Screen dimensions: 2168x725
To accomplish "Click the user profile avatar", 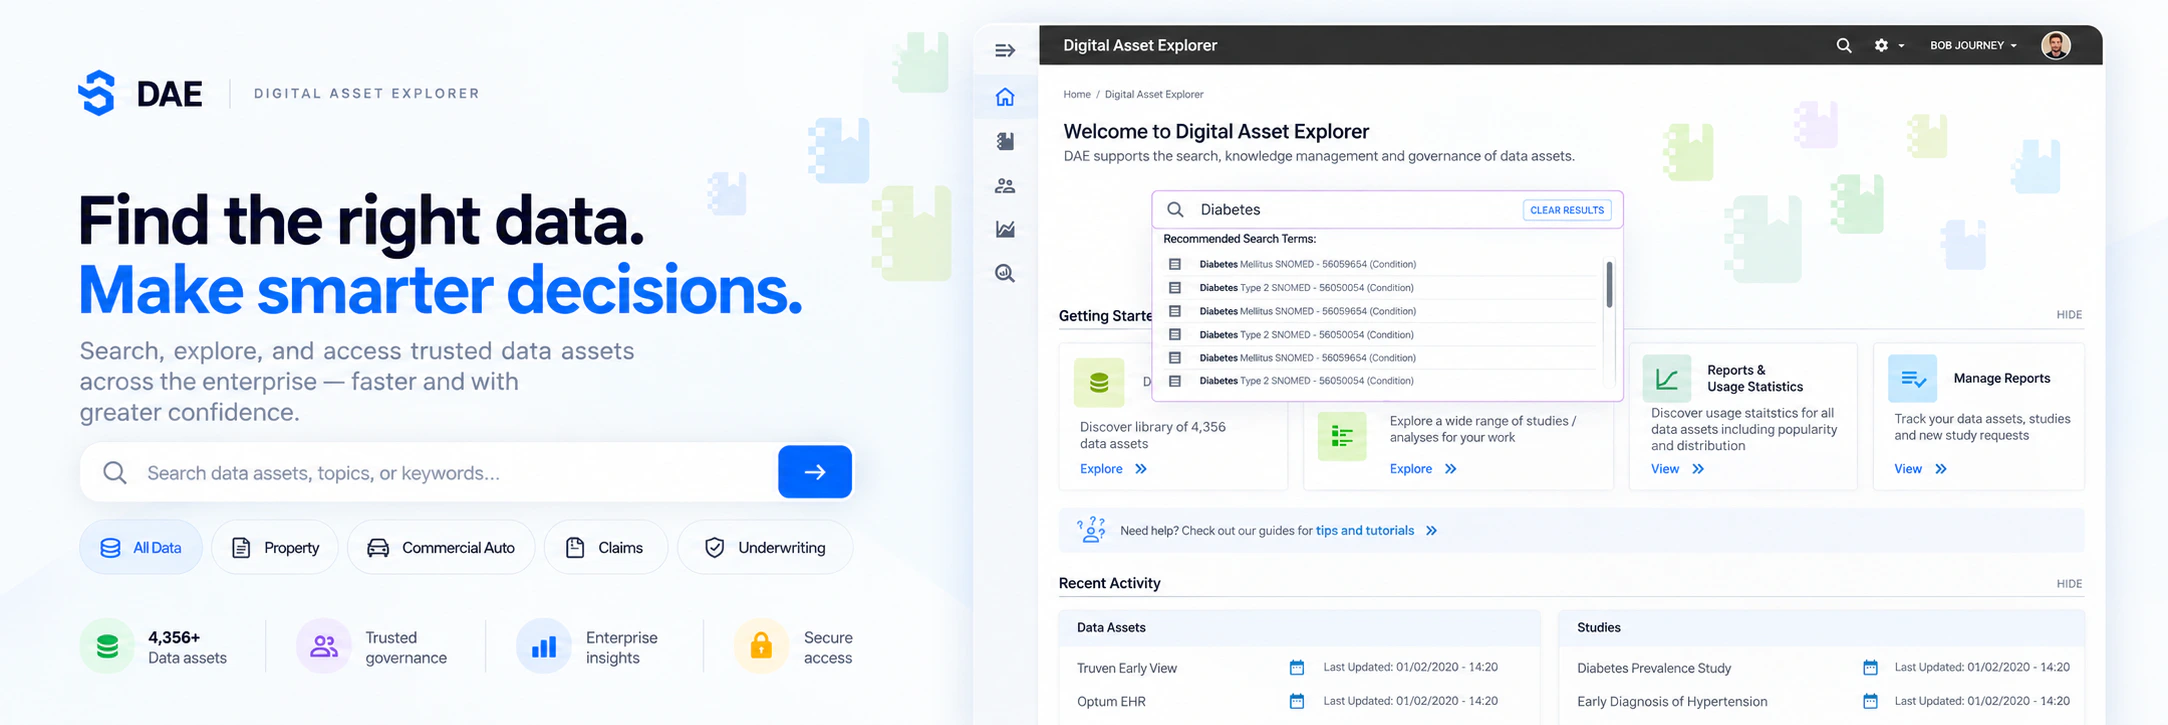I will (x=2056, y=45).
